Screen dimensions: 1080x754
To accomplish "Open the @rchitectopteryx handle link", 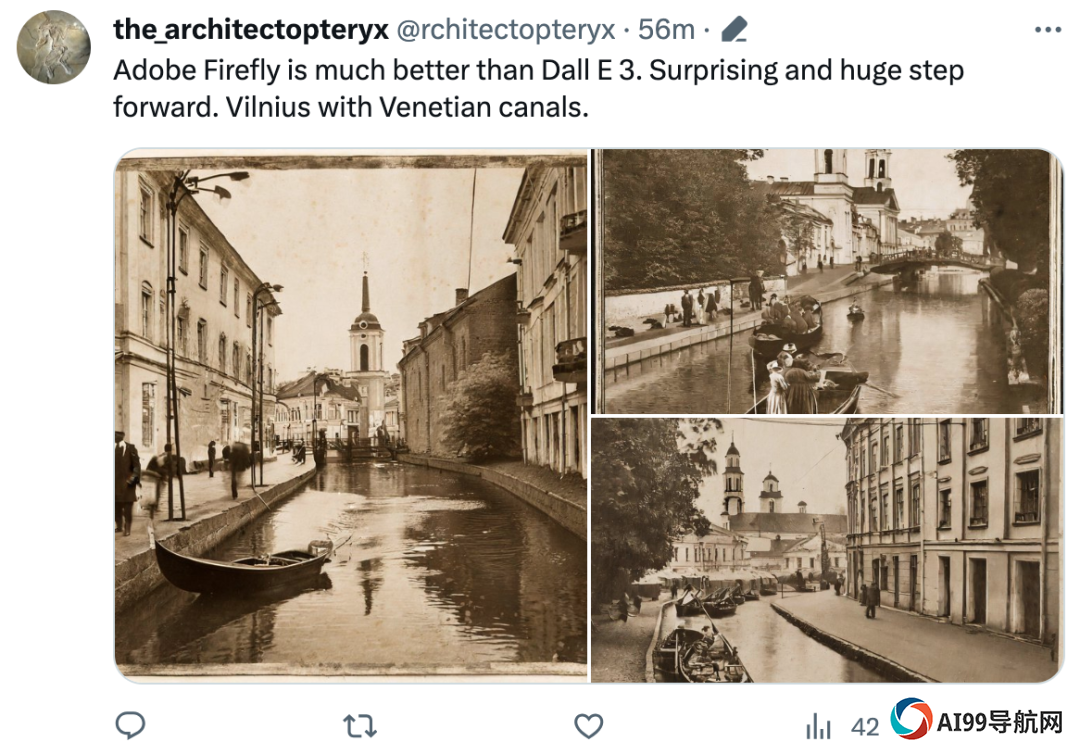I will (x=506, y=29).
